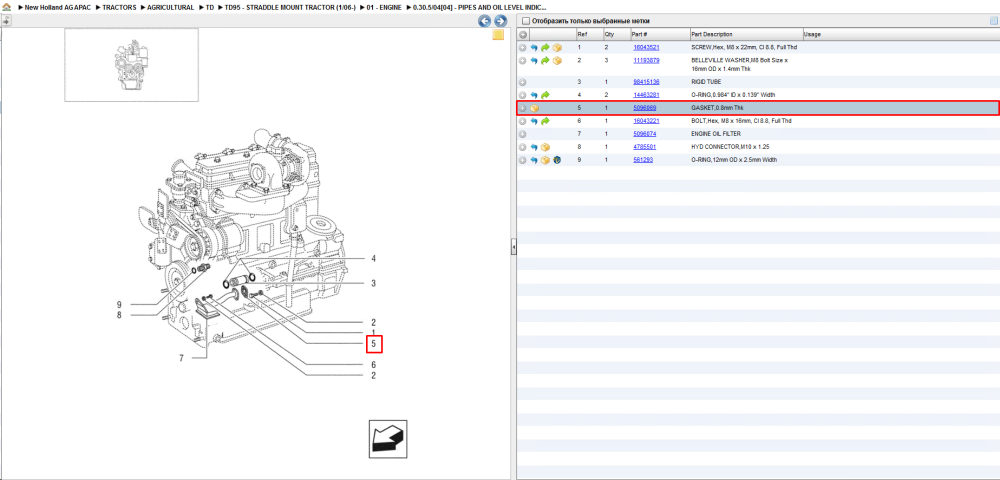Click blue supersession arrow for part 16043521
Screen dimensions: 1000x480
[534, 48]
